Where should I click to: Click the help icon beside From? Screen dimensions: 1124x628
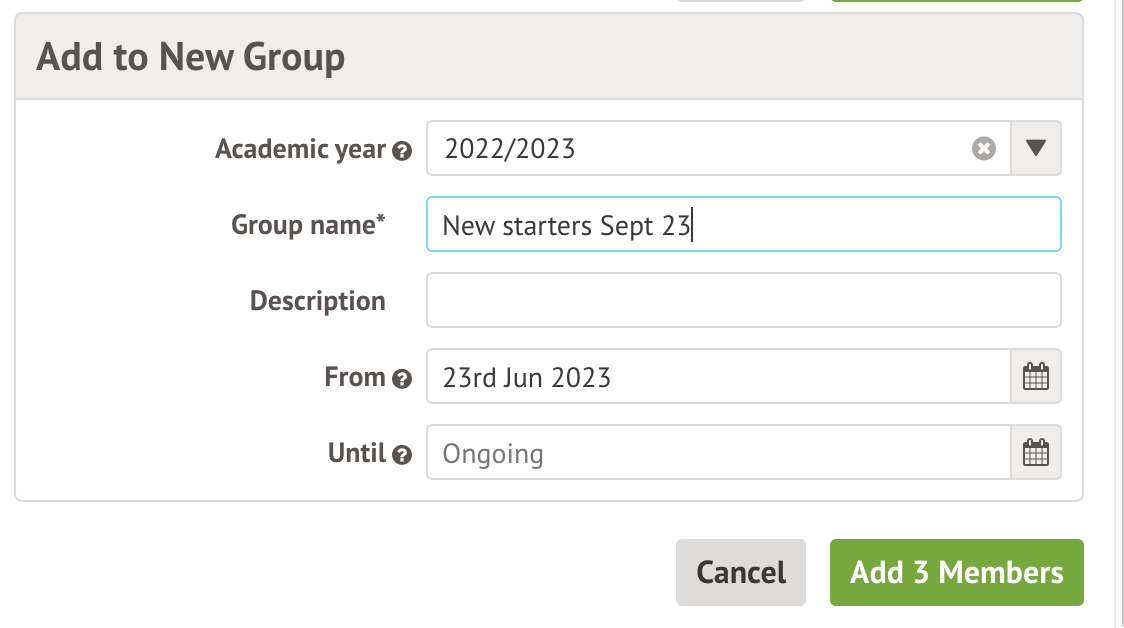402,379
